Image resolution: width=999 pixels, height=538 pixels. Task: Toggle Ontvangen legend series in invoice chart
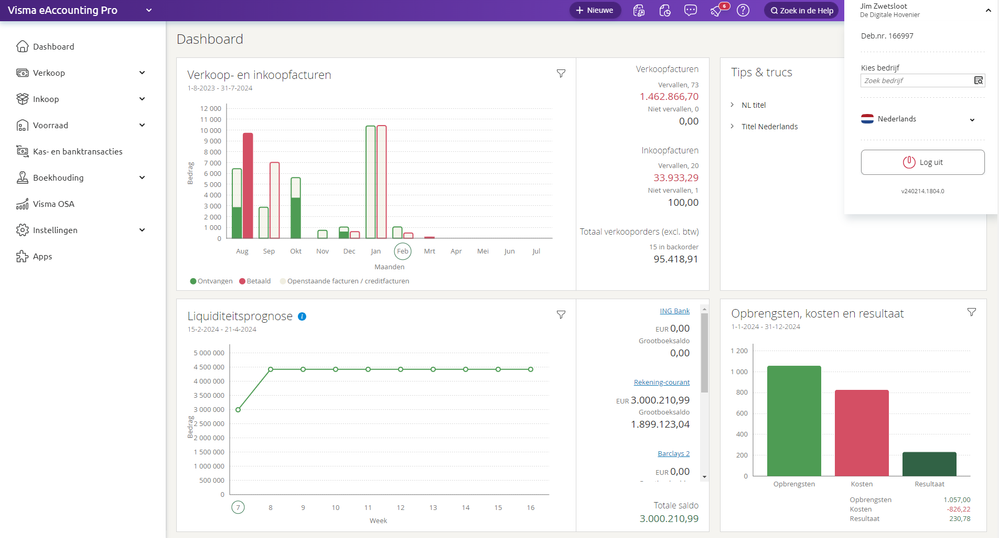click(211, 281)
